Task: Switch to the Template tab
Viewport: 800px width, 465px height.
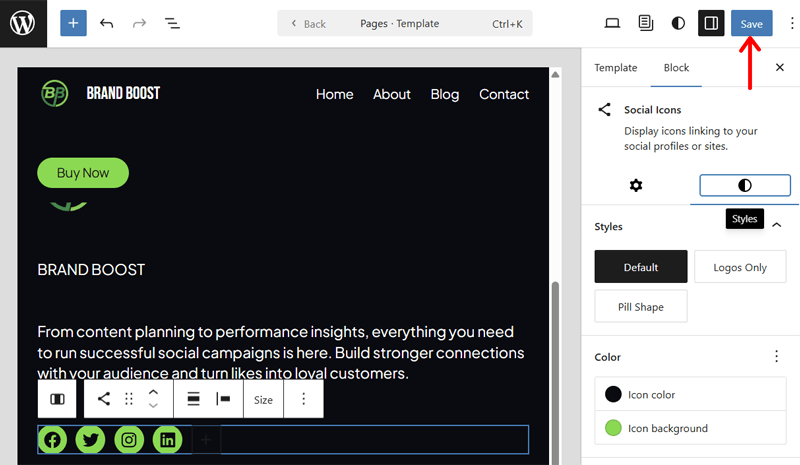Action: tap(616, 68)
